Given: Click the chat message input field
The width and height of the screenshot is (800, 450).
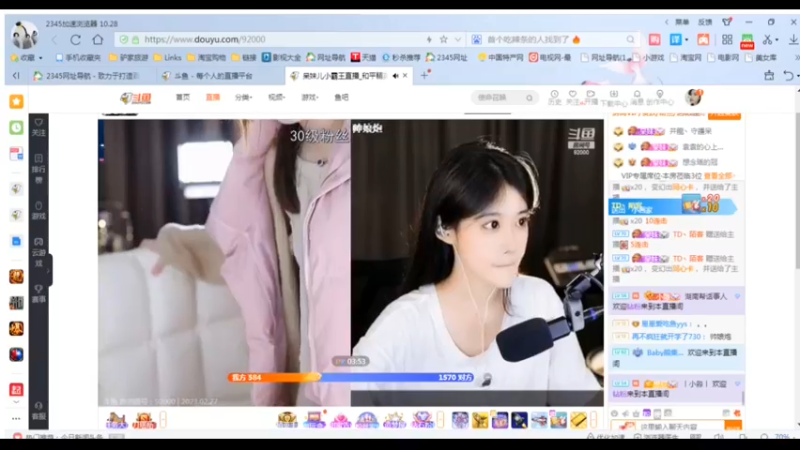Looking at the screenshot, I should [667, 426].
